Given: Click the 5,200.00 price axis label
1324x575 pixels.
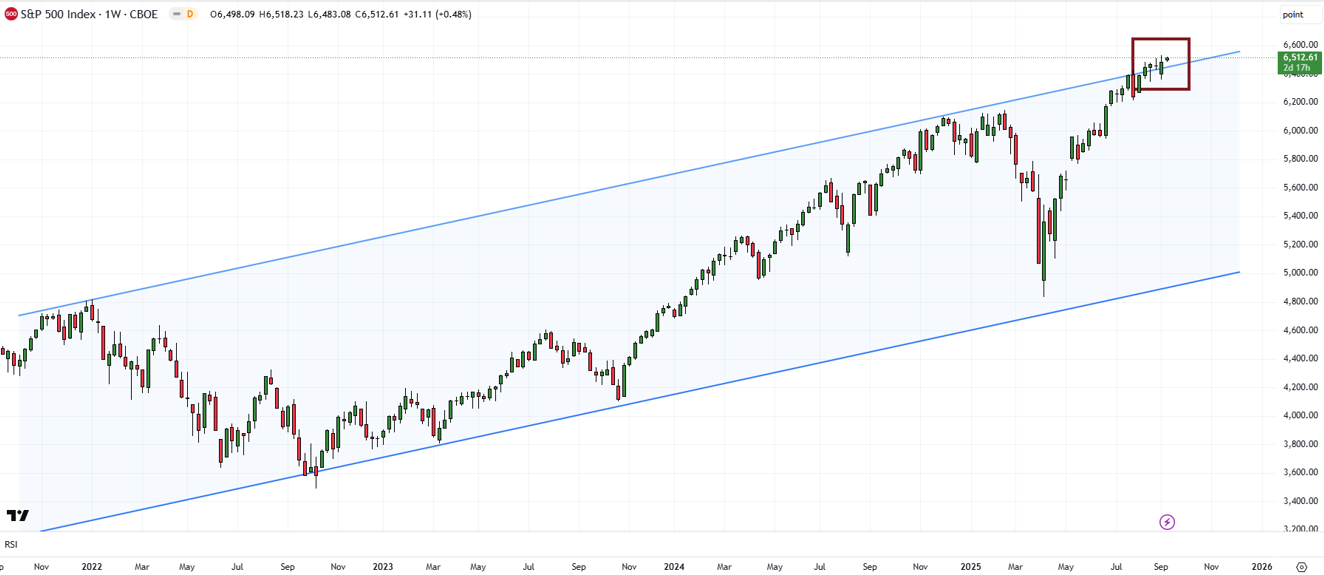Looking at the screenshot, I should (x=1299, y=244).
